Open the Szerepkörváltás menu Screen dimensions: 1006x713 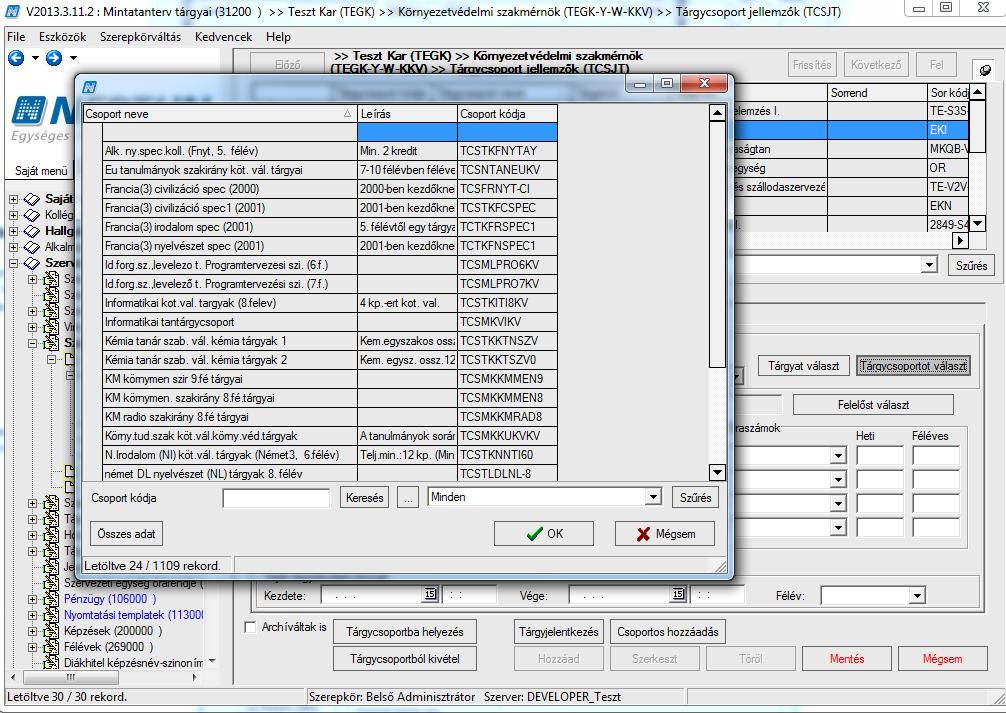click(140, 37)
